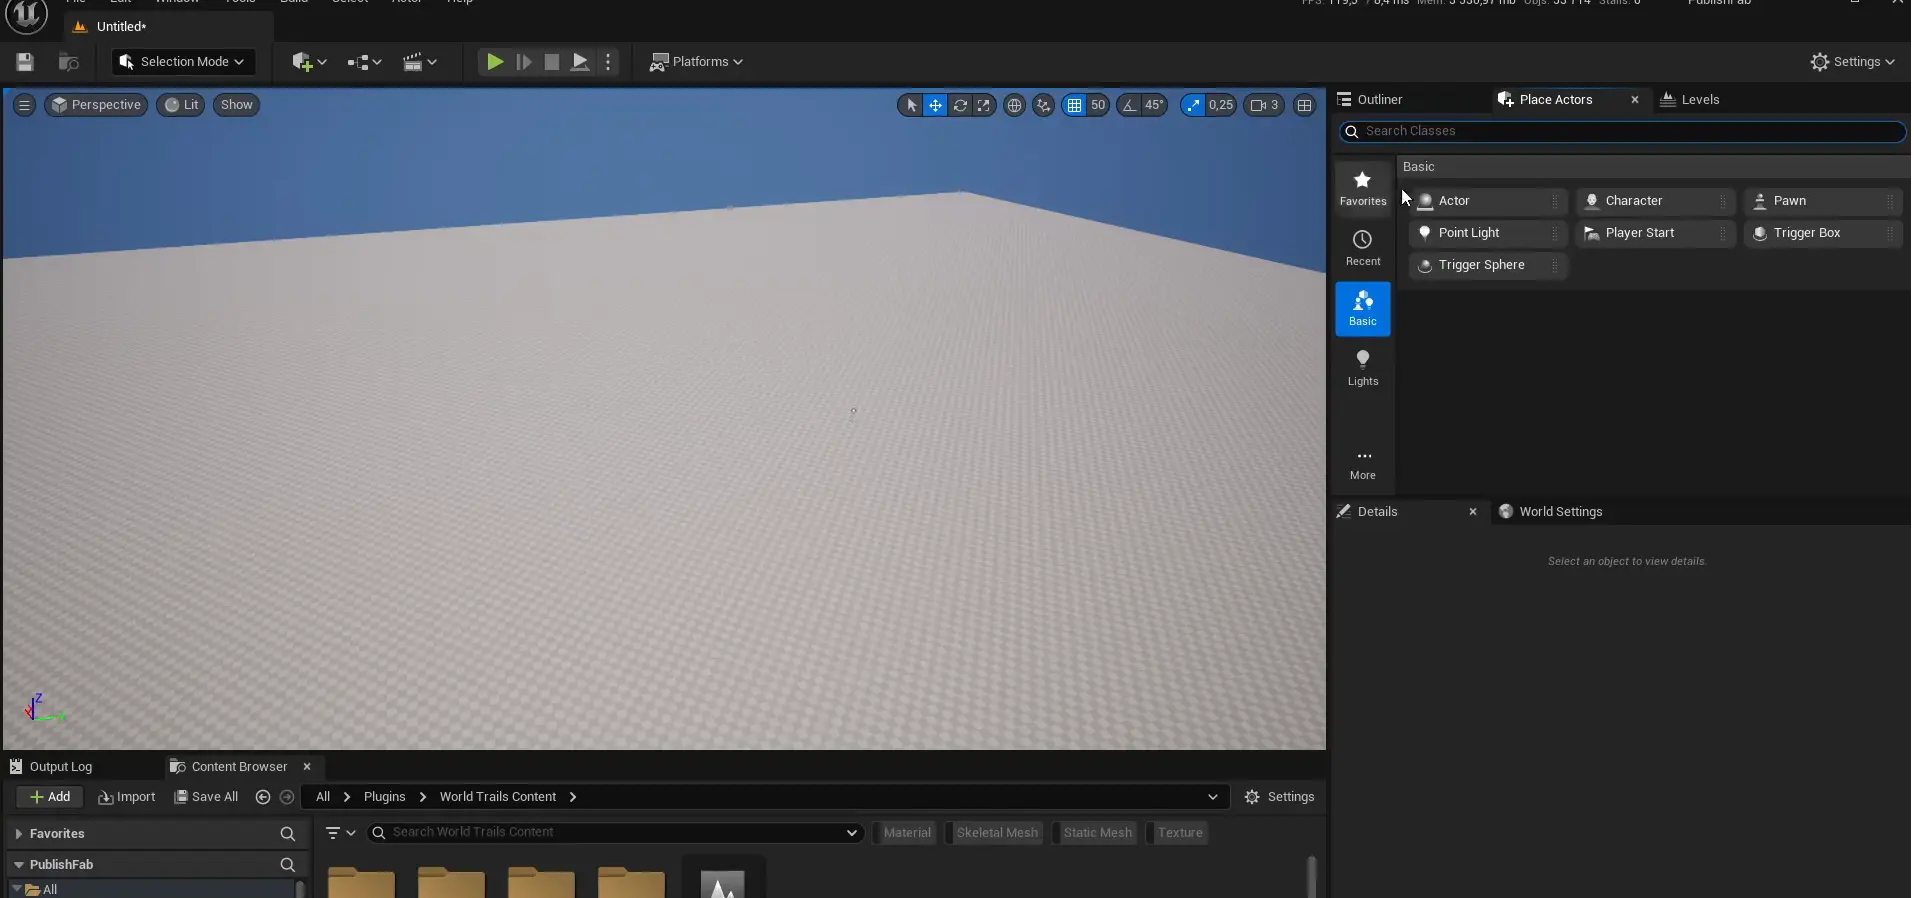Click the Stop simulation button
1914x898 pixels.
click(x=551, y=62)
